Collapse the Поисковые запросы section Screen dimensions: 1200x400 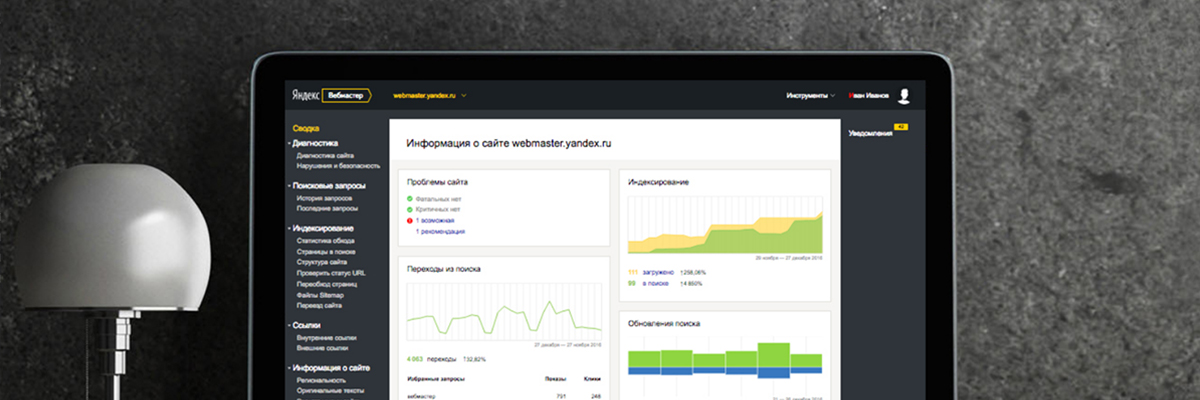[328, 186]
